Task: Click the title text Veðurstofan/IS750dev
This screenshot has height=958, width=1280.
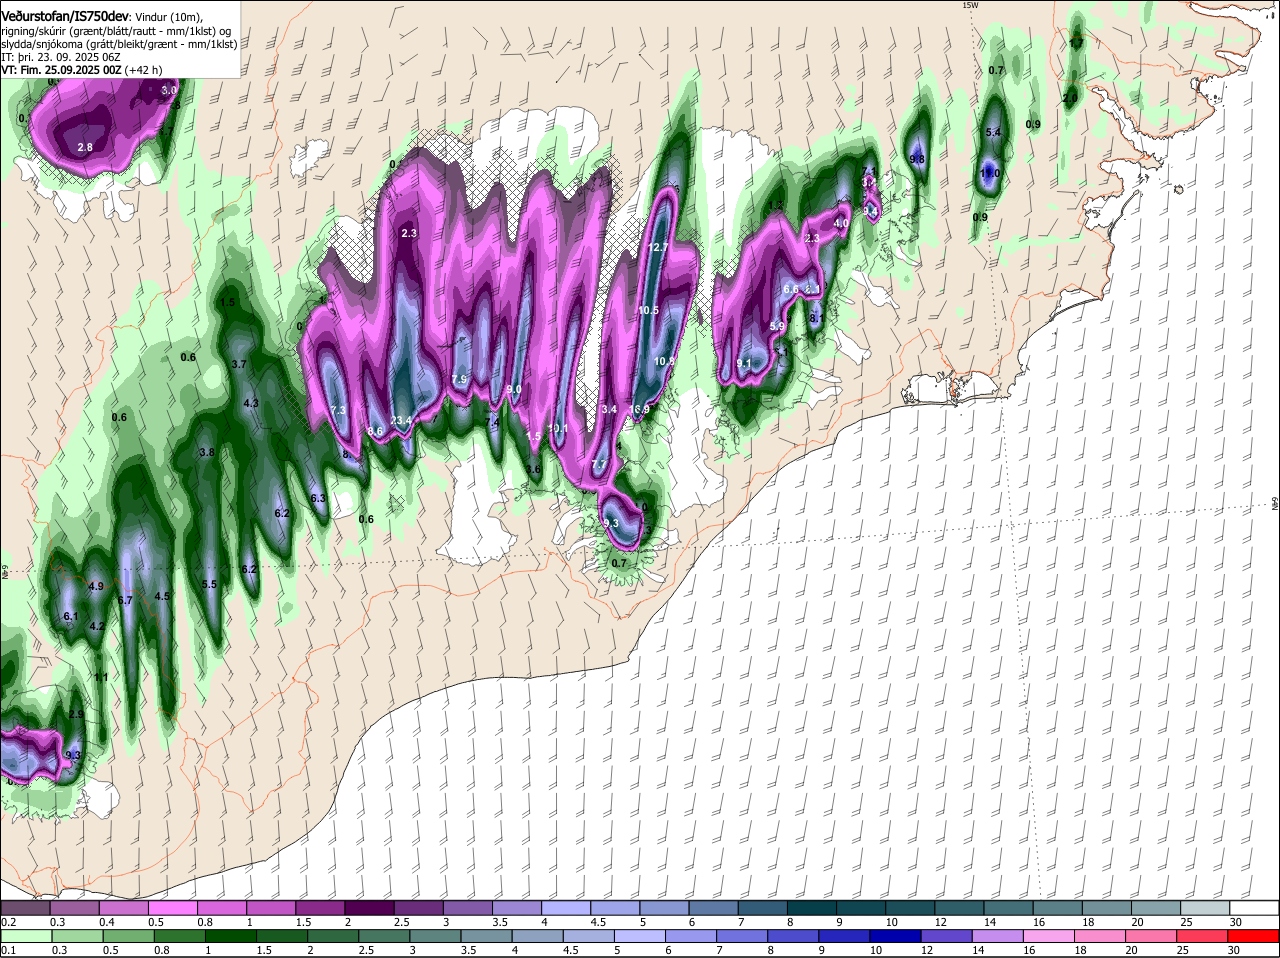Action: (x=65, y=17)
